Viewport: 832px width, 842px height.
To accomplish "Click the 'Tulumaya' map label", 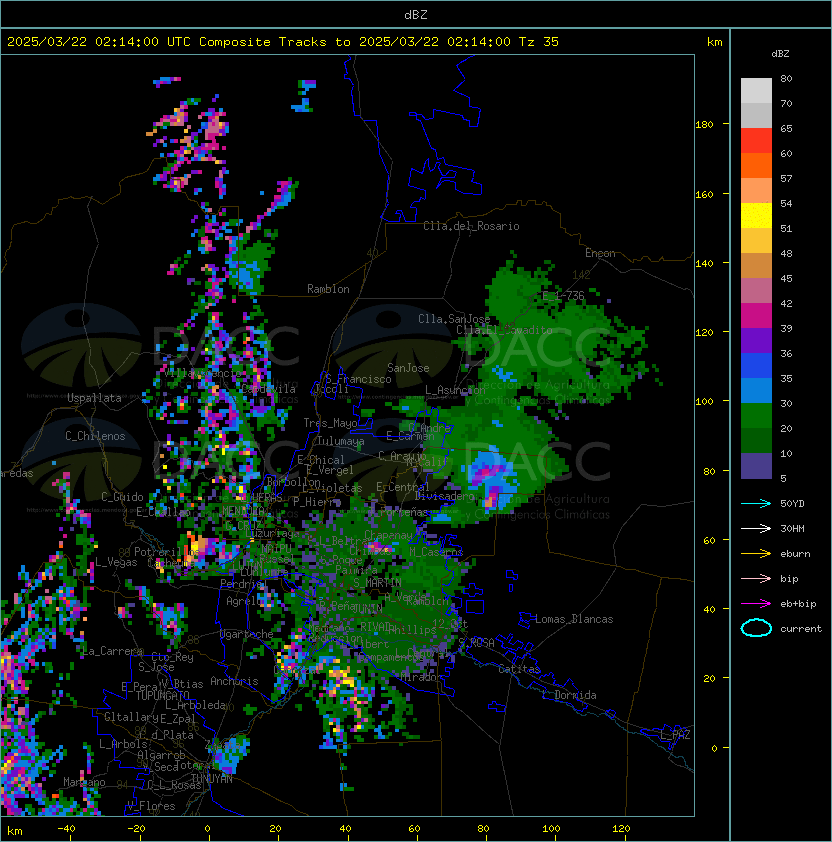I will [x=341, y=441].
